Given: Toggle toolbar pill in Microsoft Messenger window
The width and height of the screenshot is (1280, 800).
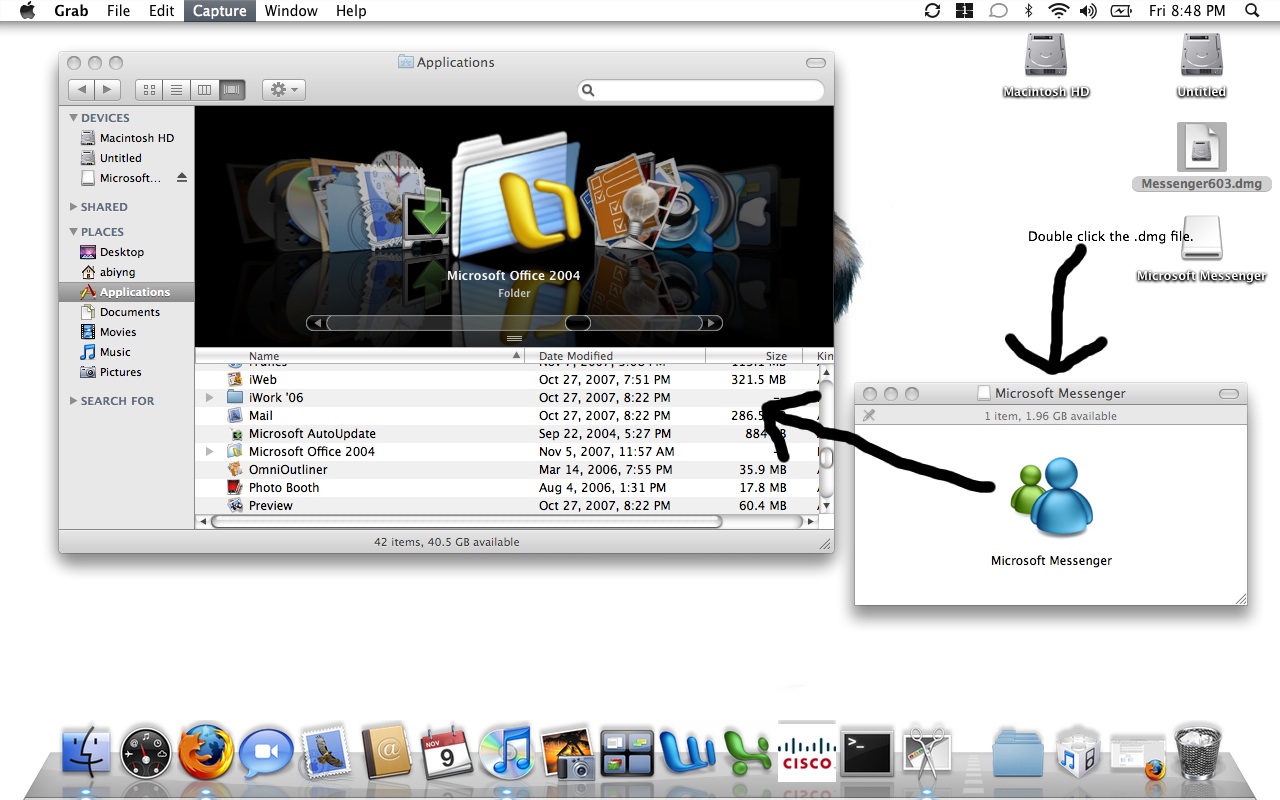Looking at the screenshot, I should point(1229,394).
